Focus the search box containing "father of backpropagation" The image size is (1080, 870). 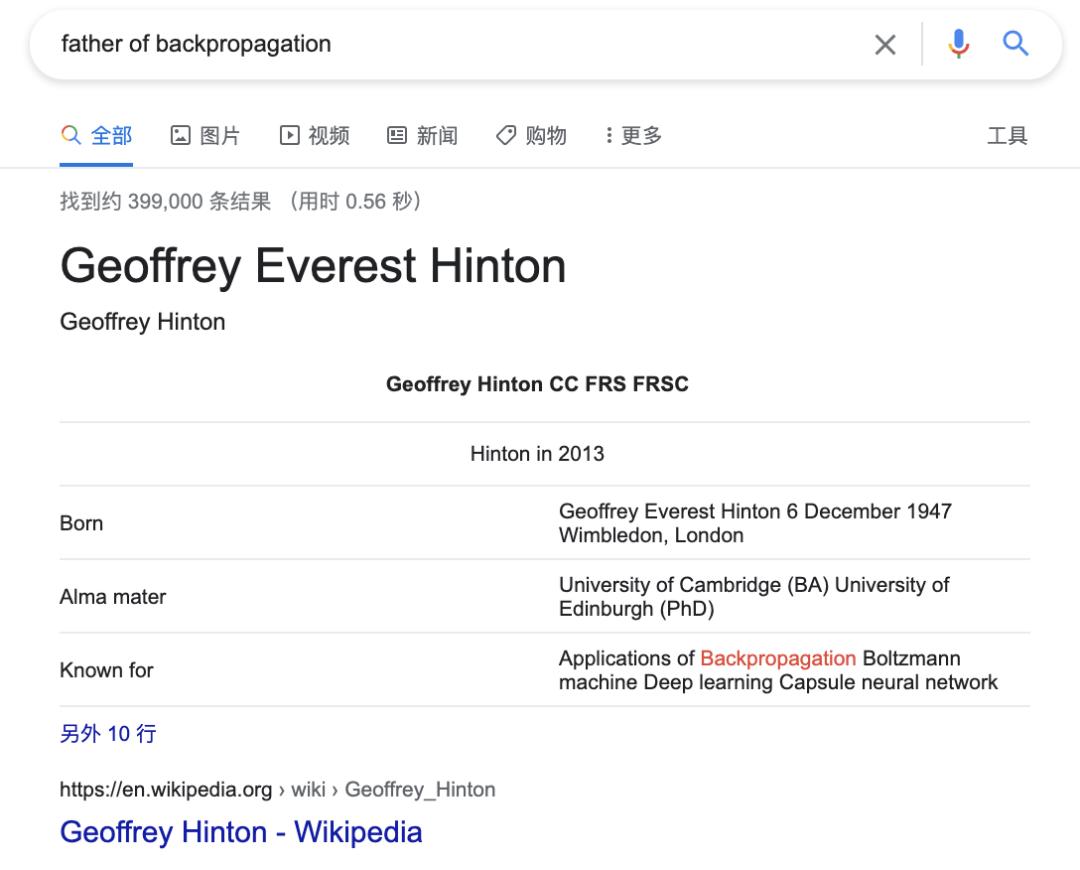[x=450, y=44]
